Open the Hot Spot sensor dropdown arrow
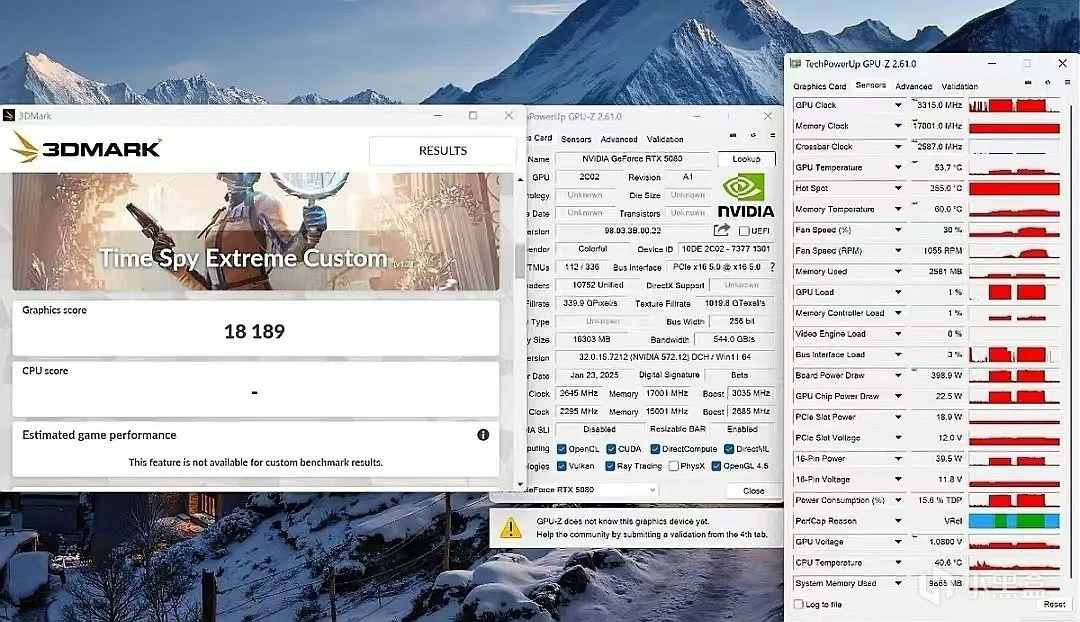The height and width of the screenshot is (622, 1080). pos(898,188)
